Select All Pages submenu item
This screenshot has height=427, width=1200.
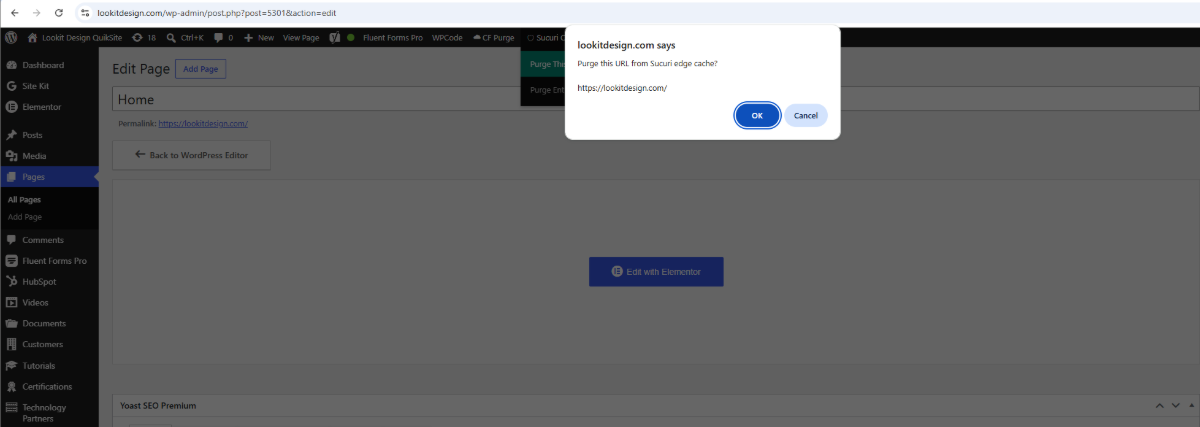[24, 200]
